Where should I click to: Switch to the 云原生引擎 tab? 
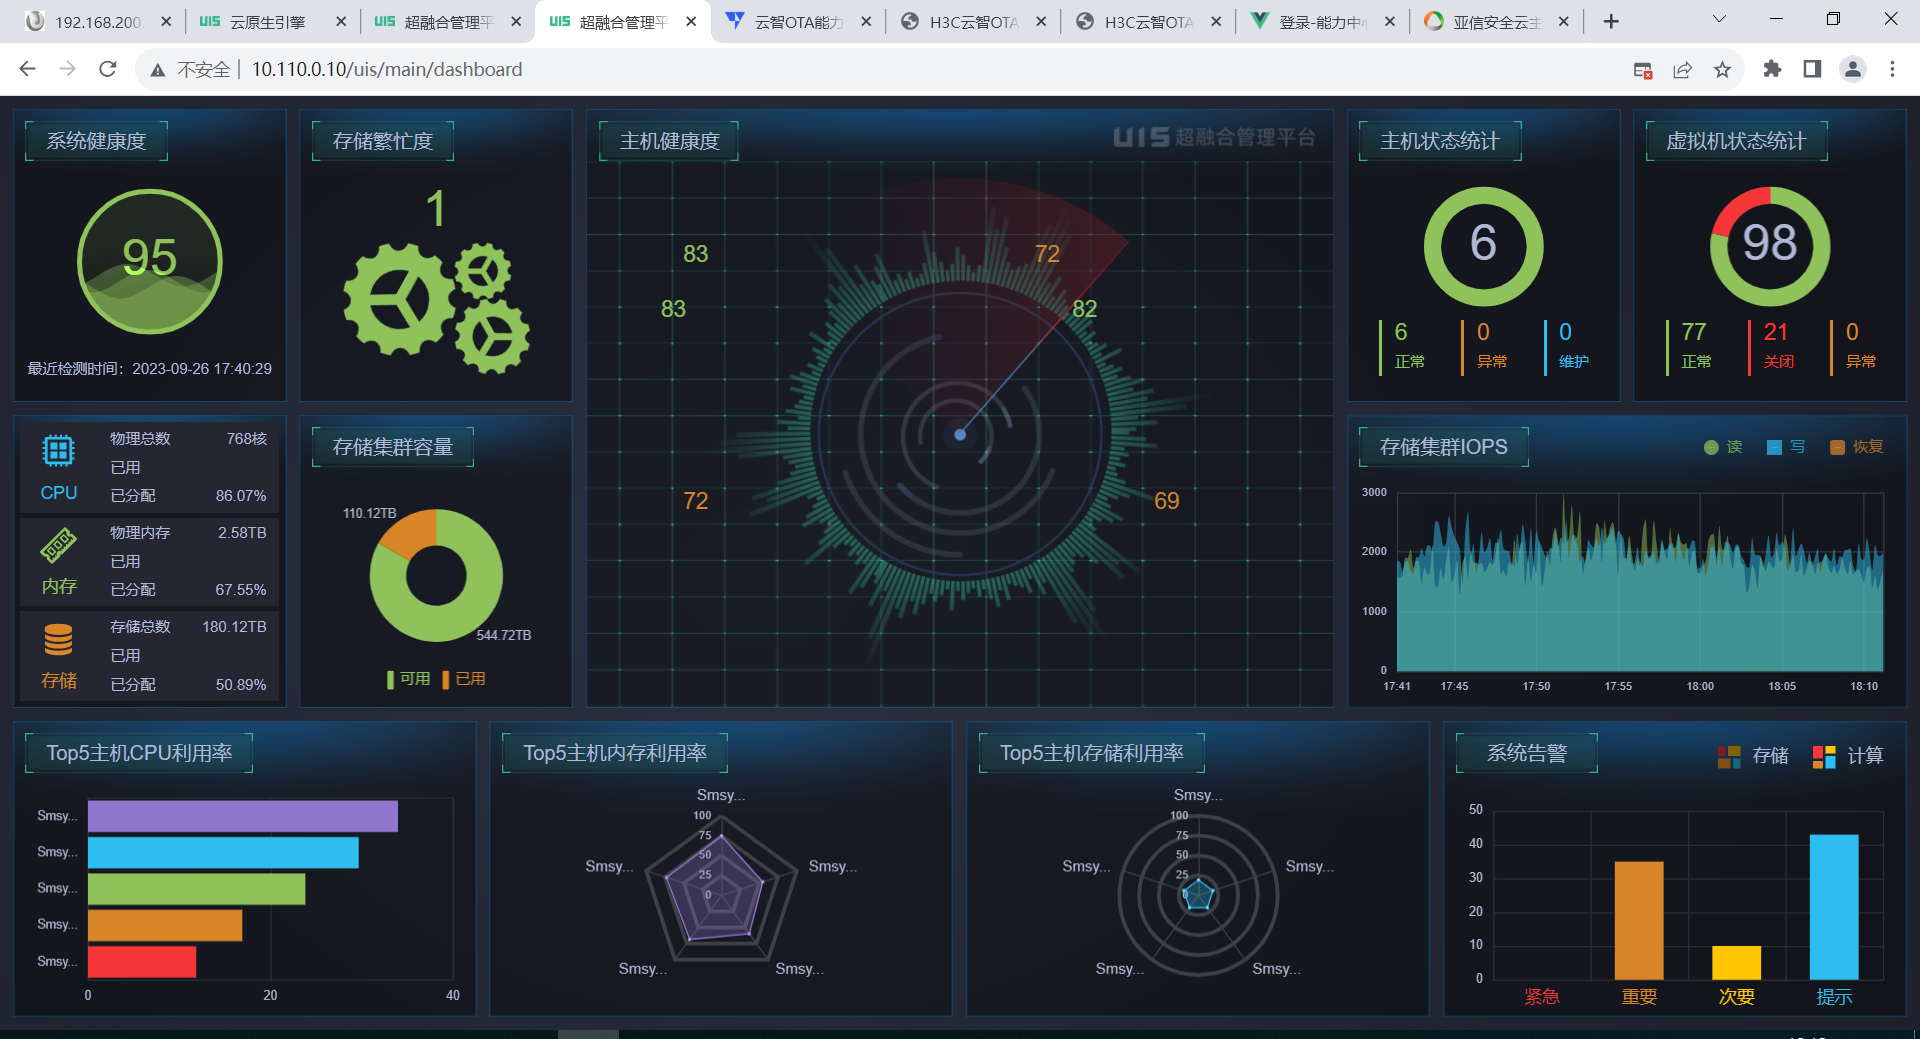point(266,22)
